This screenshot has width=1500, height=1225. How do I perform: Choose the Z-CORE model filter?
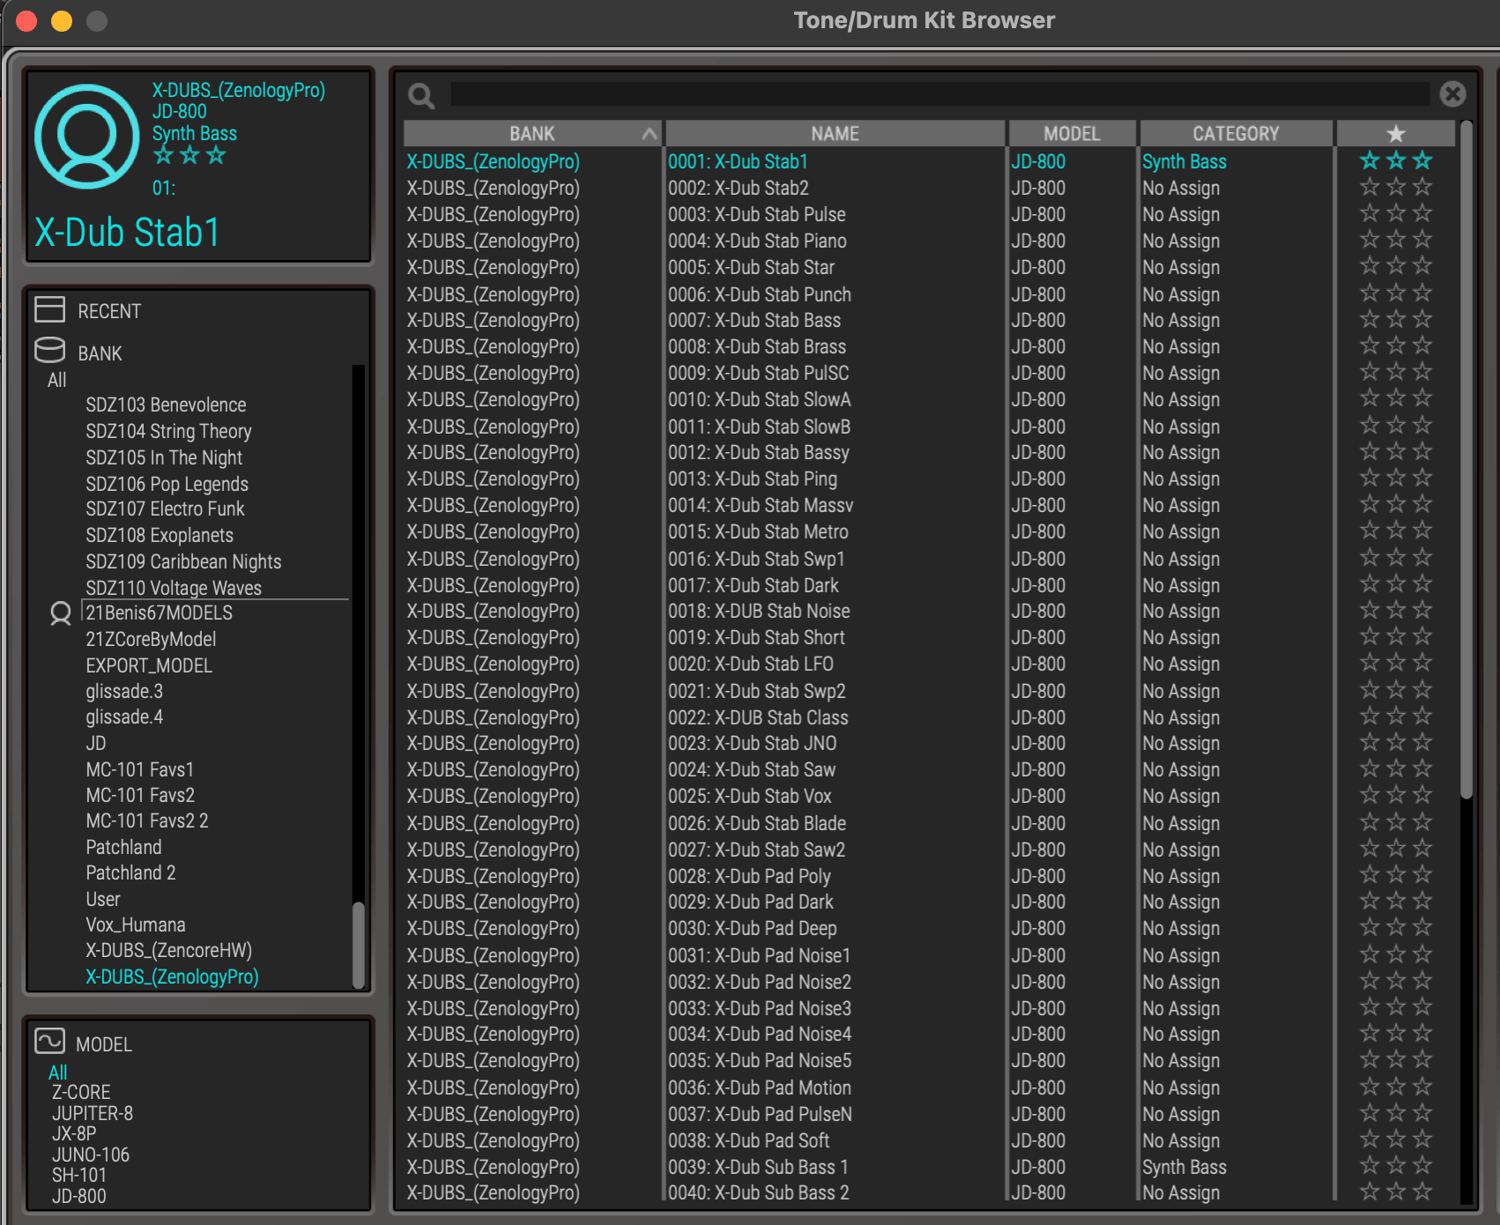pos(81,1092)
